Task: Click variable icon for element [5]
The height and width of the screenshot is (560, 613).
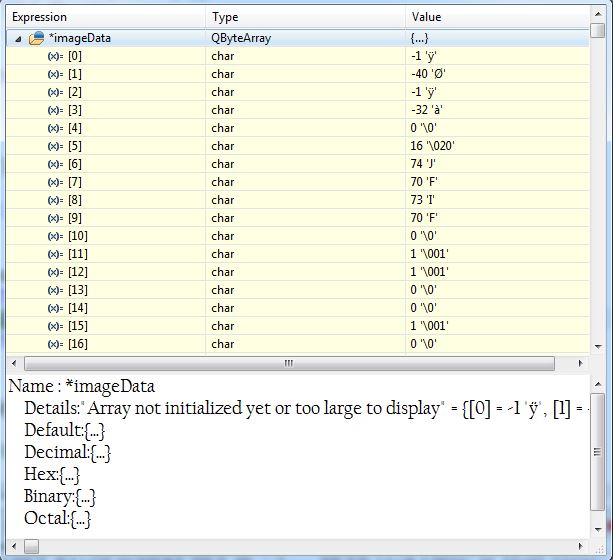Action: pyautogui.click(x=55, y=146)
